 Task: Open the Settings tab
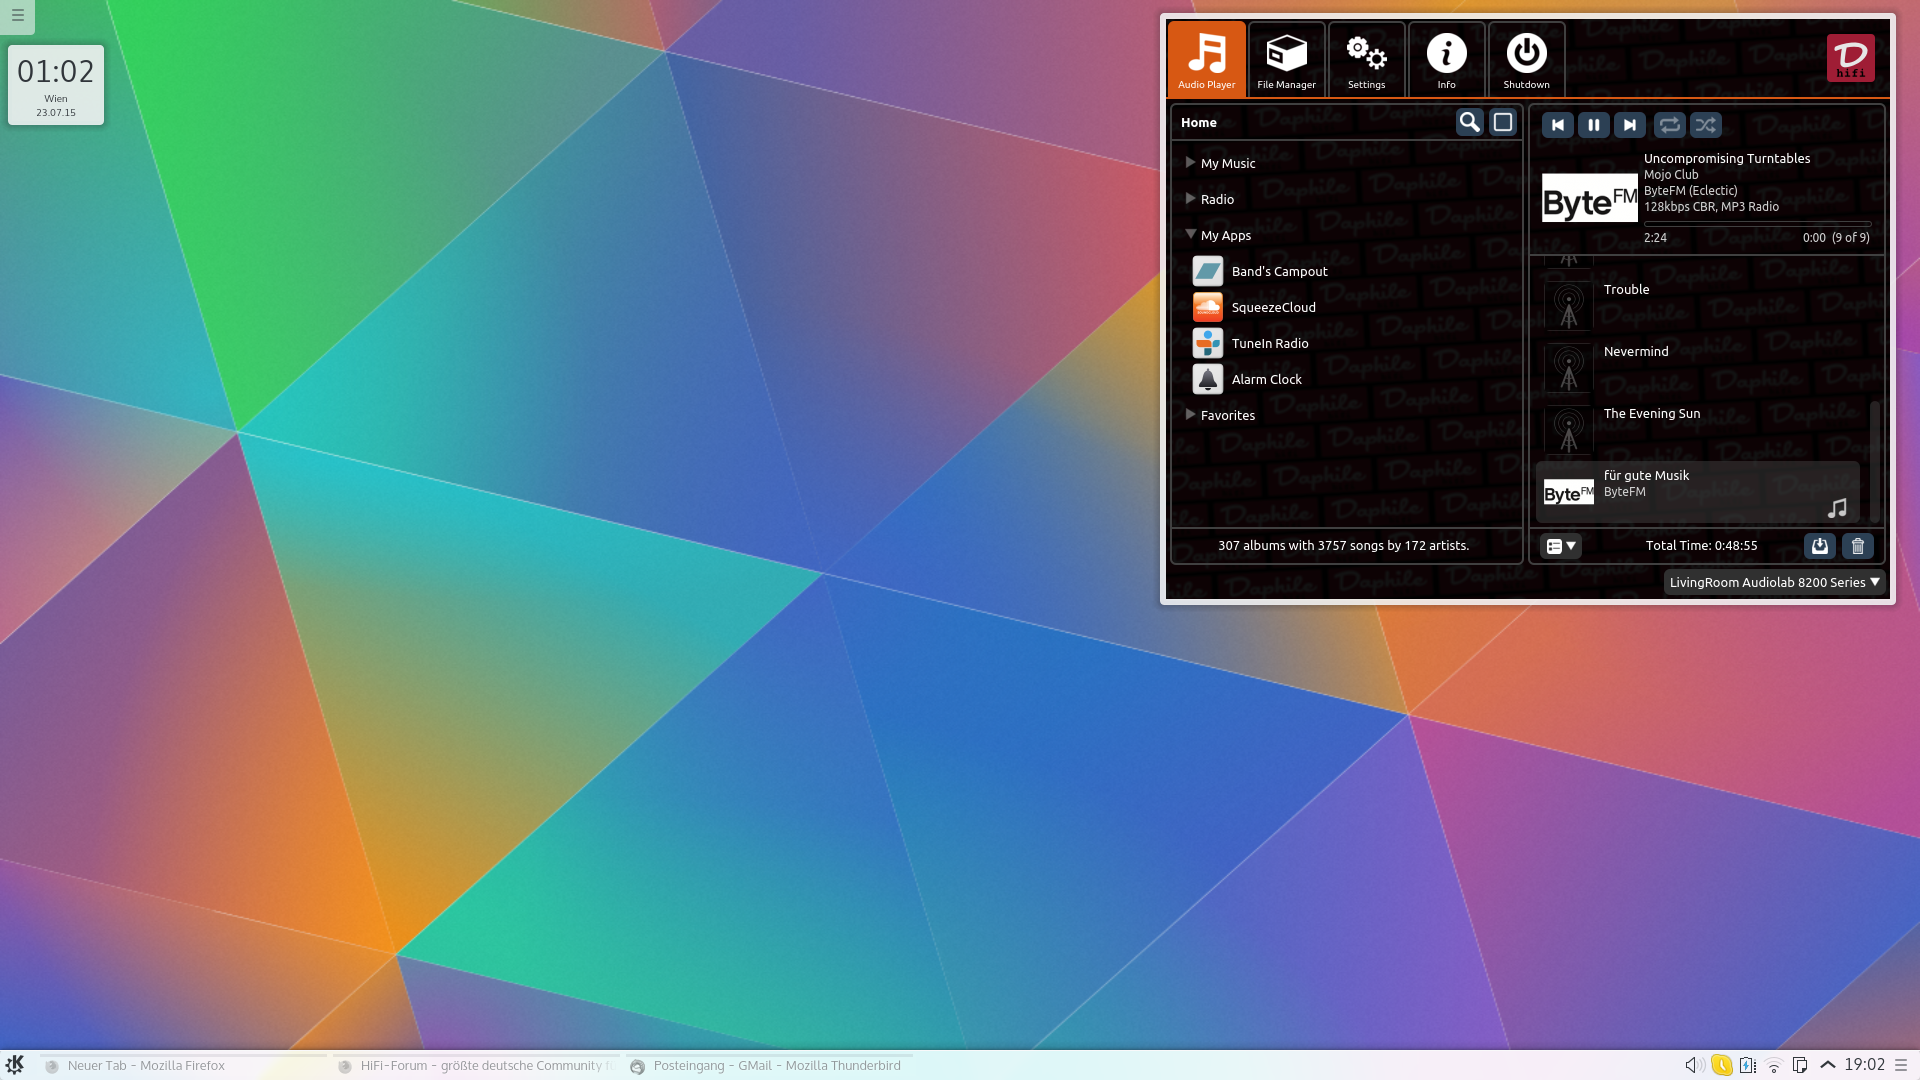pos(1366,60)
